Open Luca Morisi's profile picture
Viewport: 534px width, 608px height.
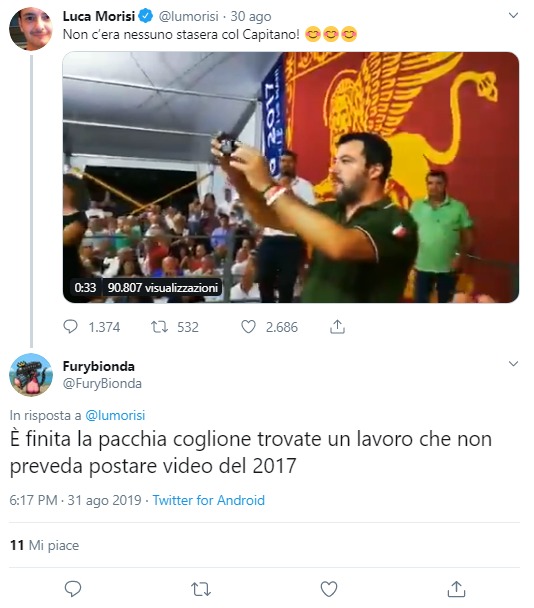point(31,29)
